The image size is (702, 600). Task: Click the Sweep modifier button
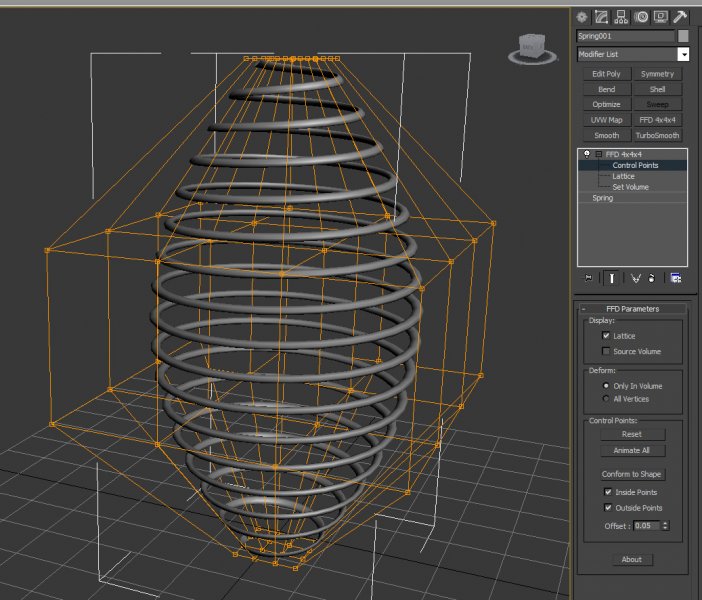point(657,104)
